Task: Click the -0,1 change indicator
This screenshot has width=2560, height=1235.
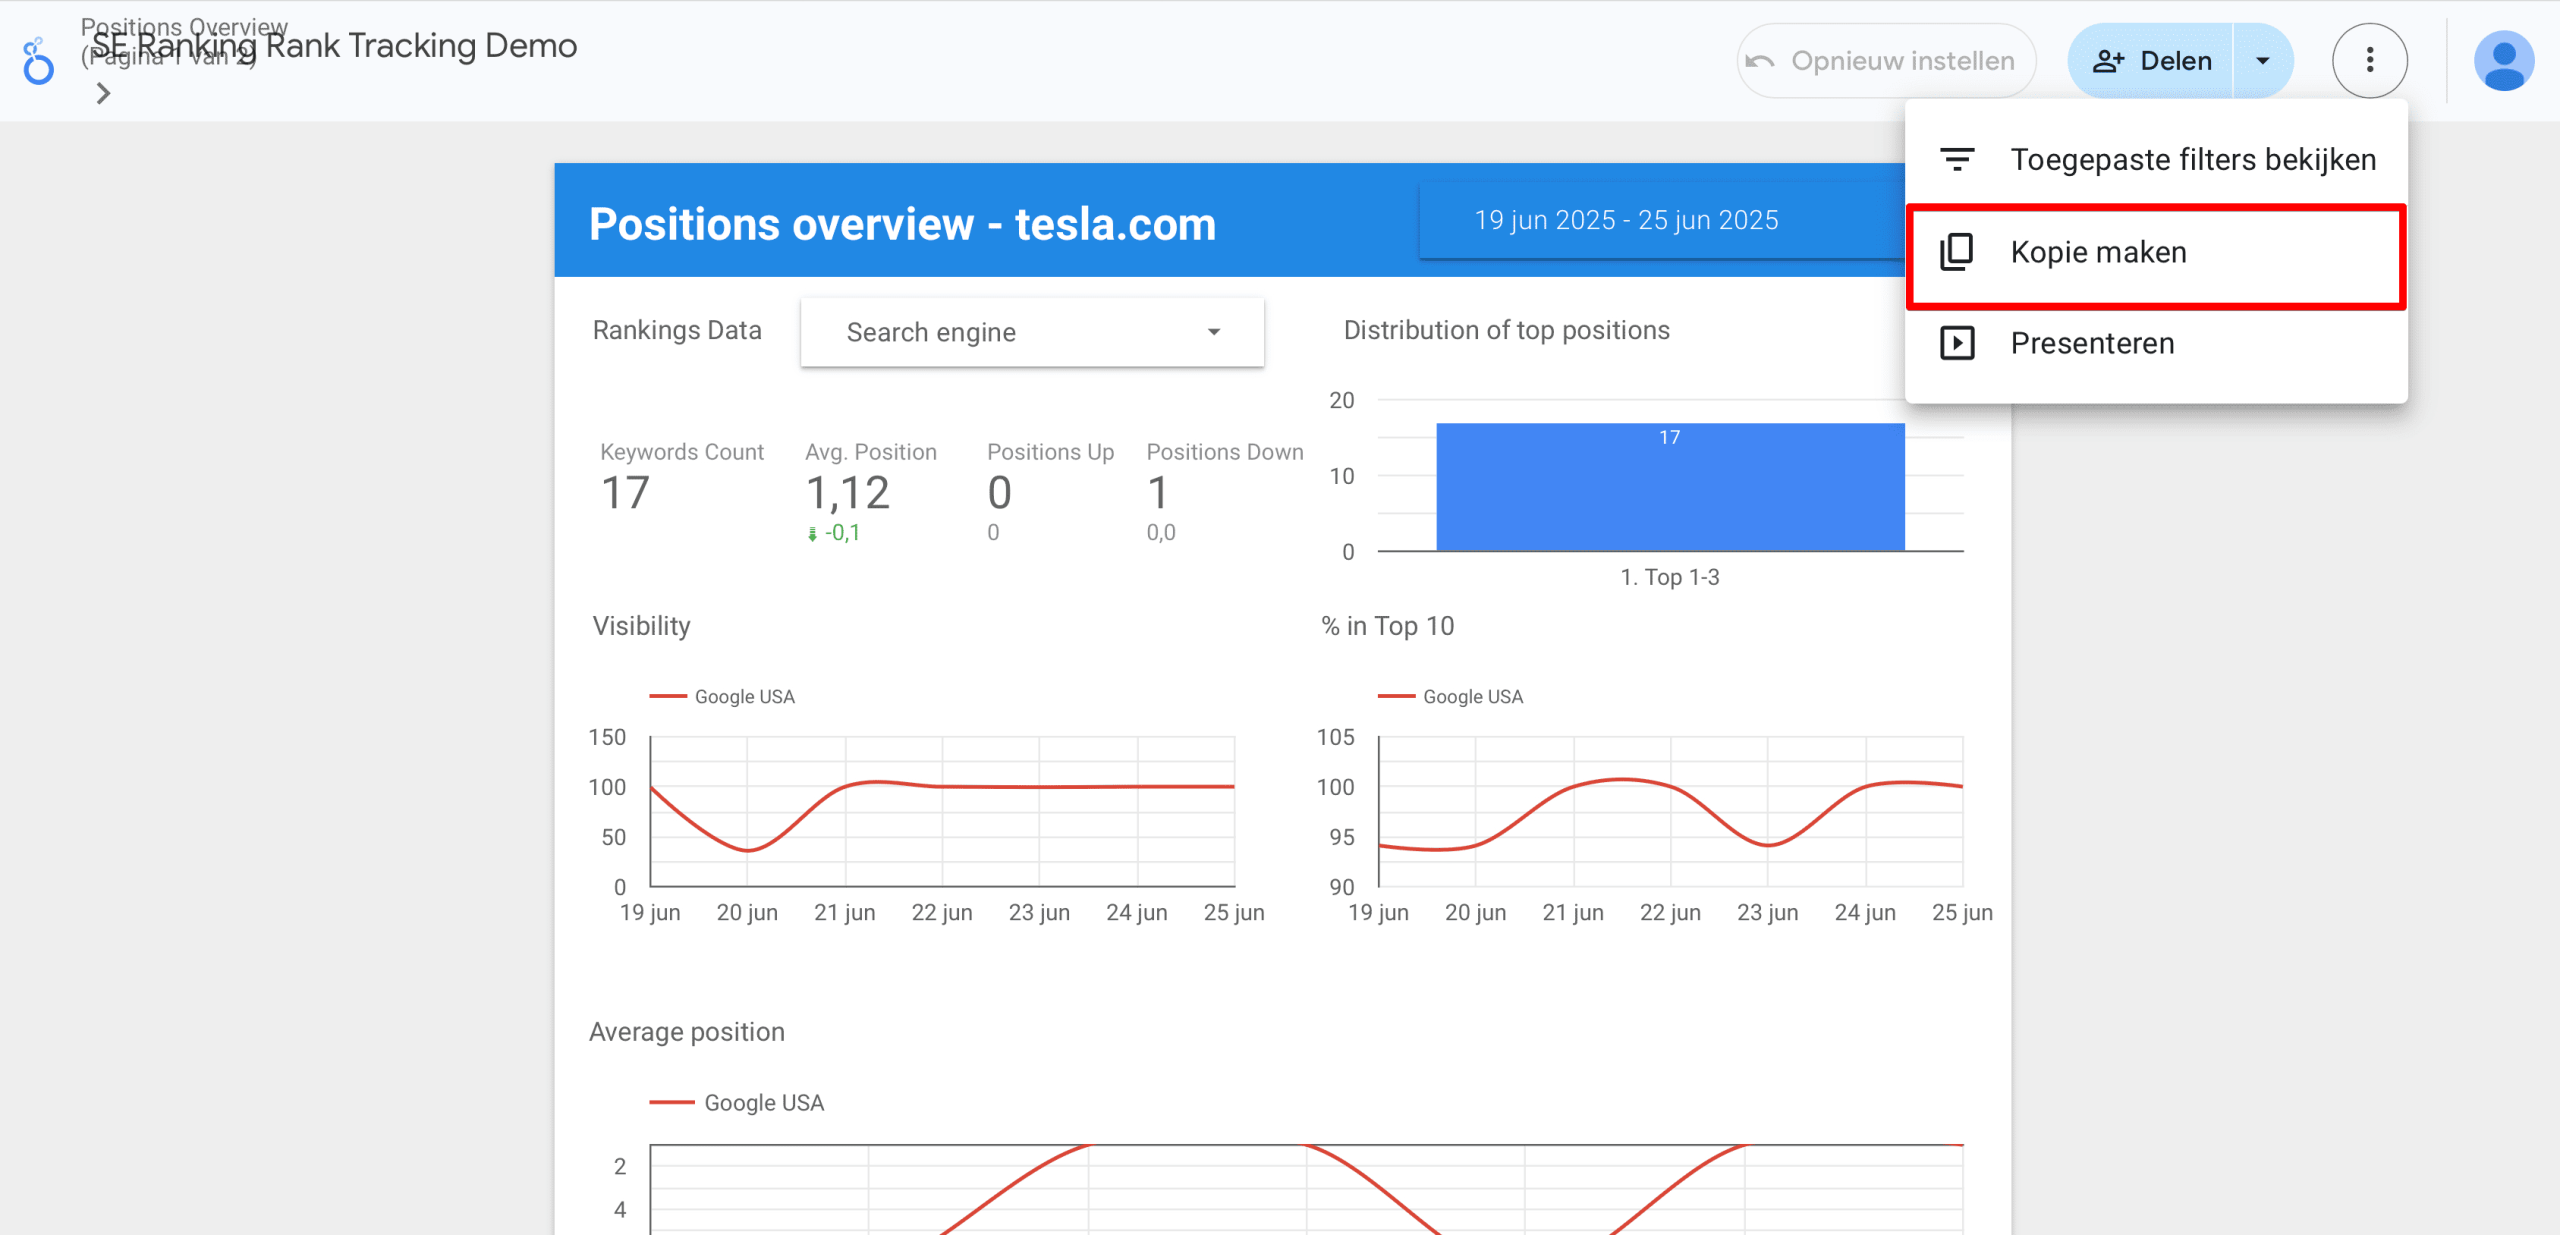Action: click(835, 533)
